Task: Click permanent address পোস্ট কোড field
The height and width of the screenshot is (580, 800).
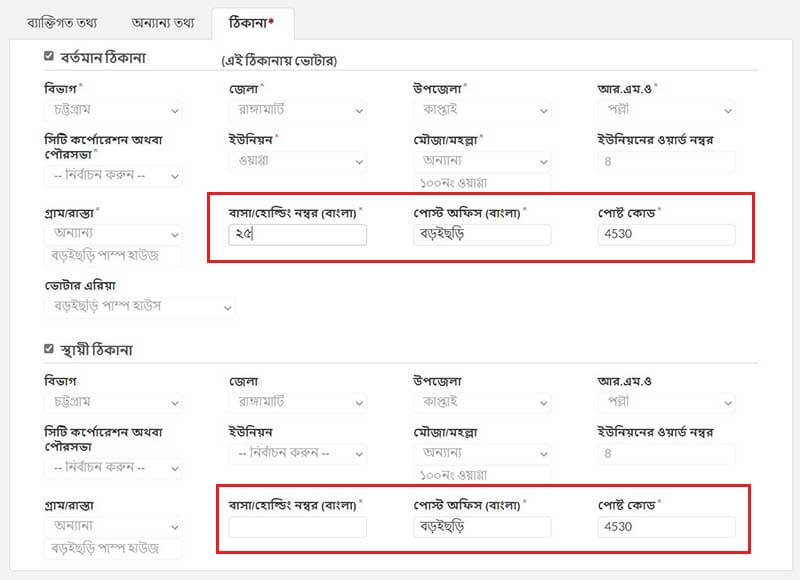Action: (666, 527)
